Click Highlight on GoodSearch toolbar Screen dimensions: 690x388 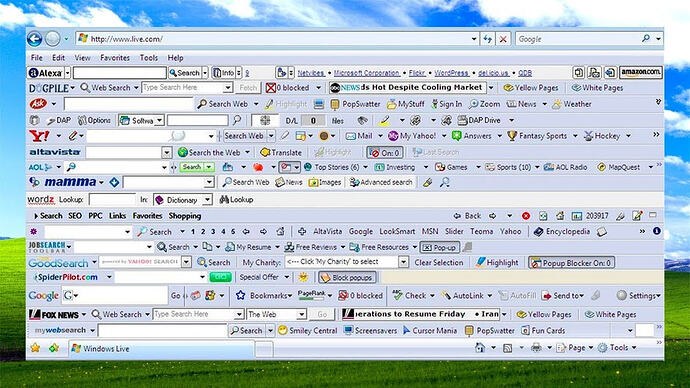coord(498,263)
